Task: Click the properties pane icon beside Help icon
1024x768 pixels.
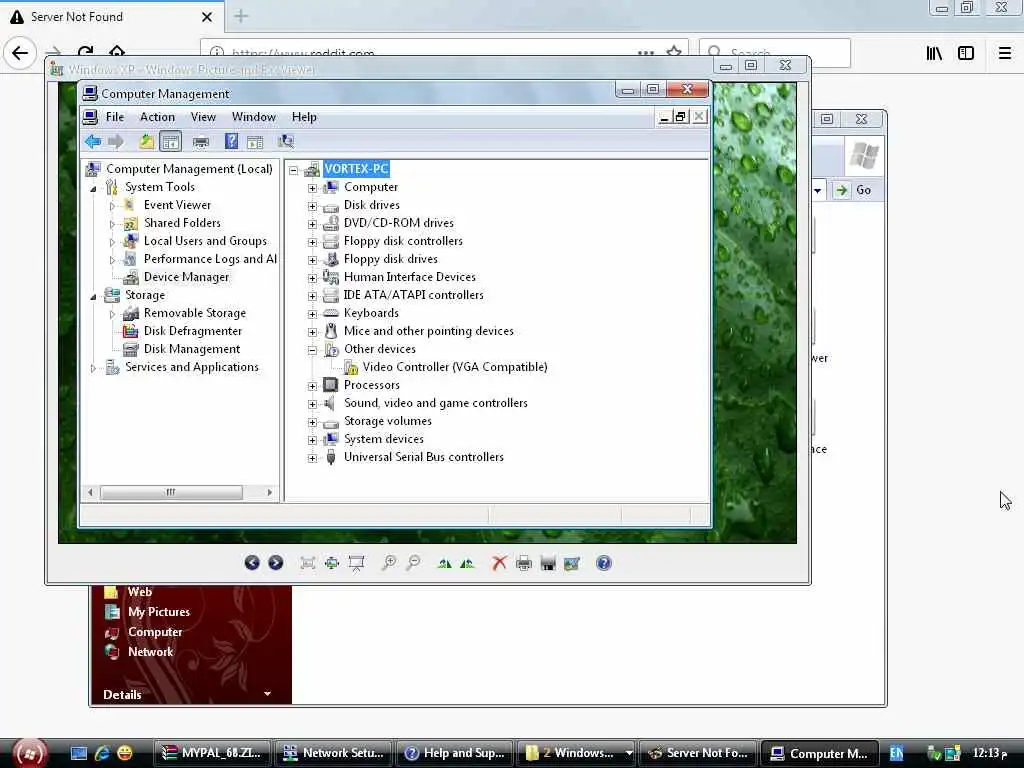Action: [255, 142]
